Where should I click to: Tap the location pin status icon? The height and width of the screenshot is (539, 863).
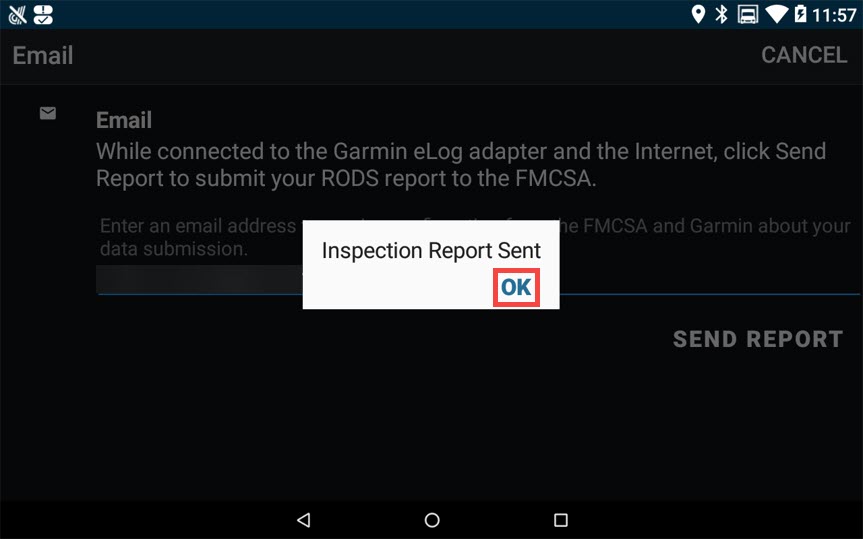[x=698, y=14]
